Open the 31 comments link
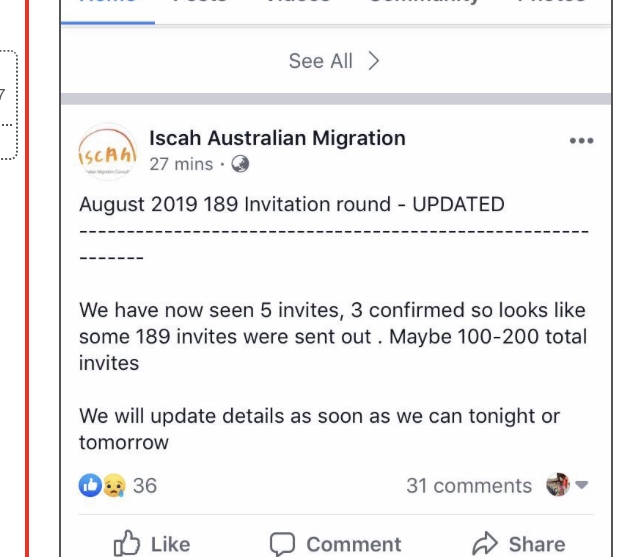 pos(468,486)
